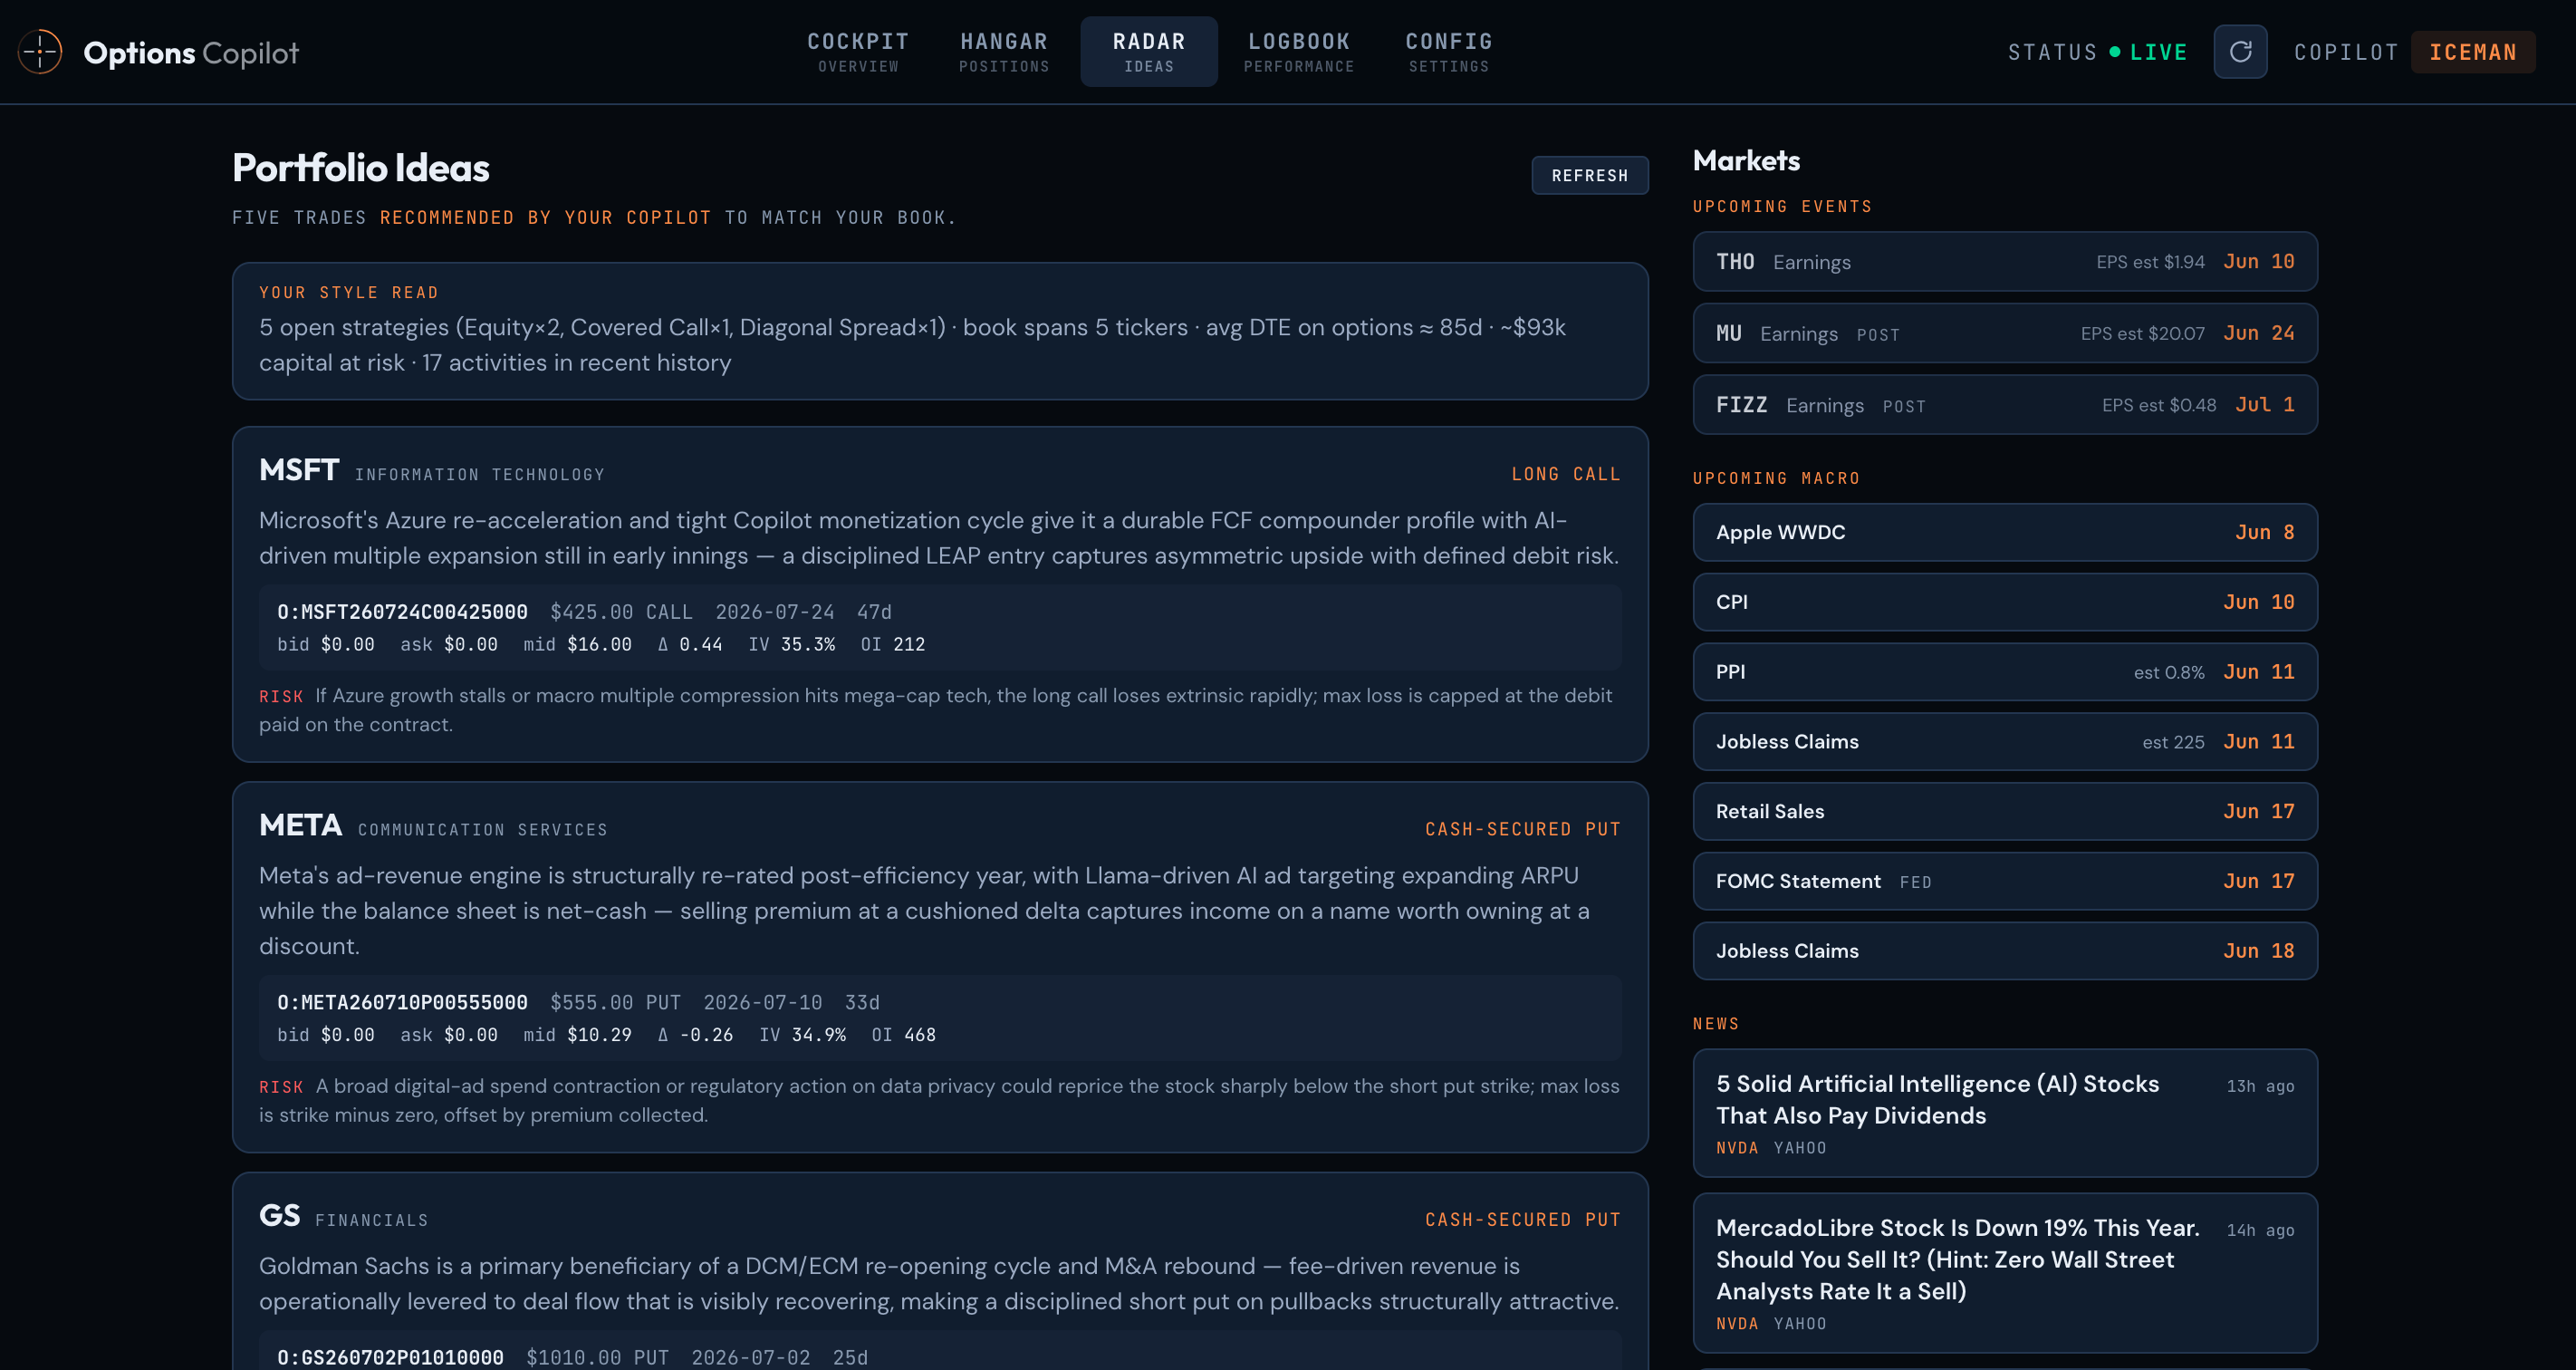Viewport: 2576px width, 1370px height.
Task: Click the Options Copilot title text
Action: tap(191, 53)
